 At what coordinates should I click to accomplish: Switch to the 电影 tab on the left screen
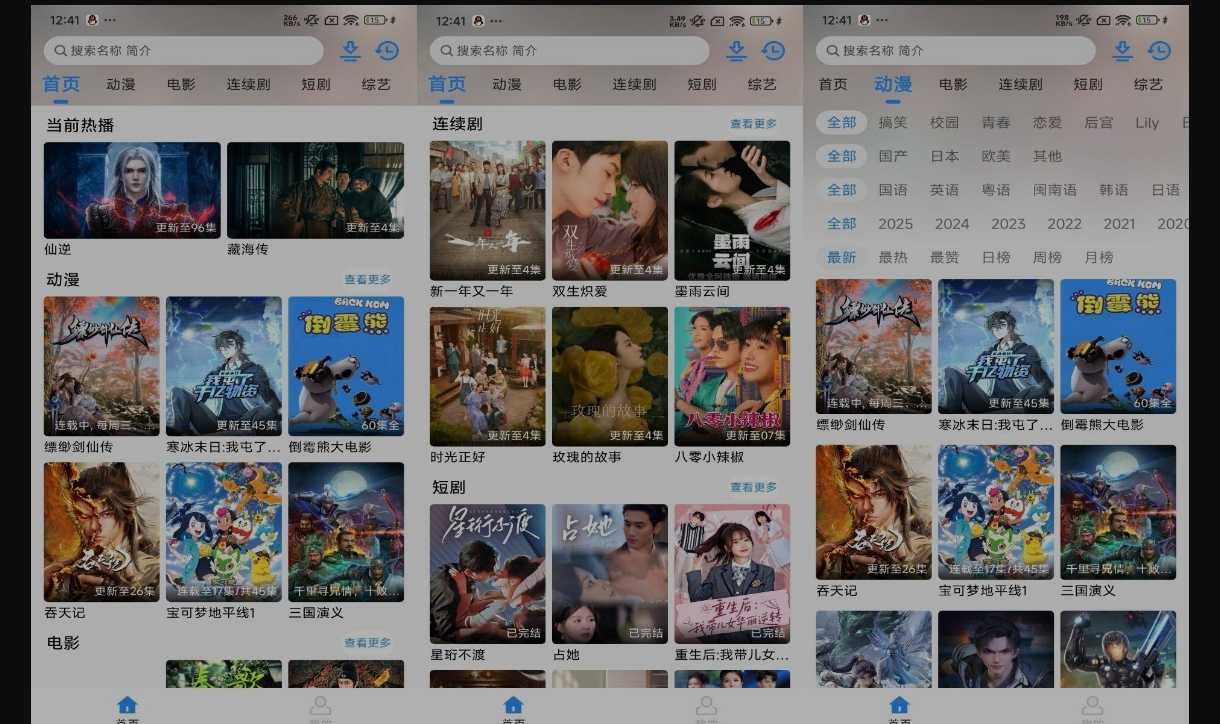[x=181, y=84]
